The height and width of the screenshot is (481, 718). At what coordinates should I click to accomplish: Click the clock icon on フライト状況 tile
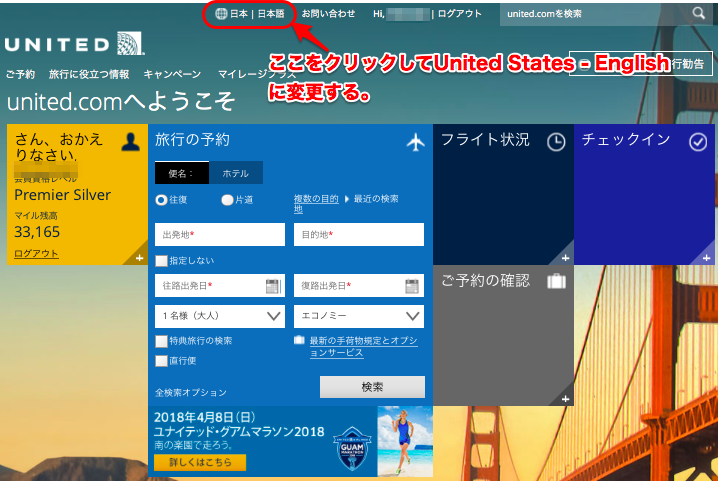[556, 142]
